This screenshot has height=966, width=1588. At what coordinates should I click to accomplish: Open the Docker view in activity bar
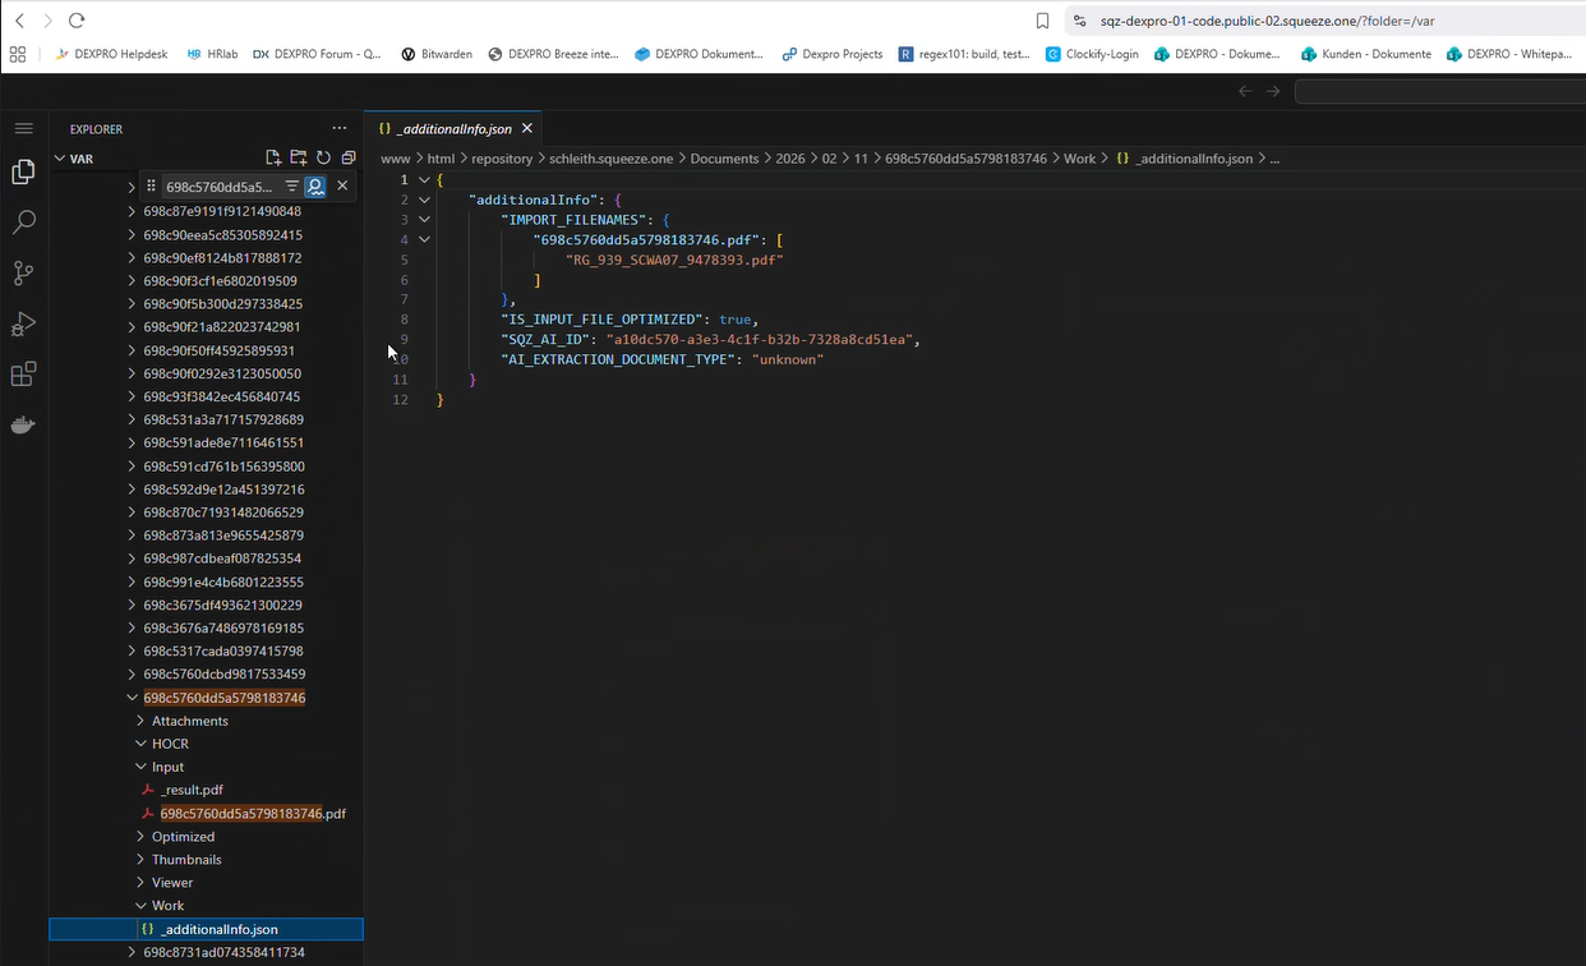[23, 425]
